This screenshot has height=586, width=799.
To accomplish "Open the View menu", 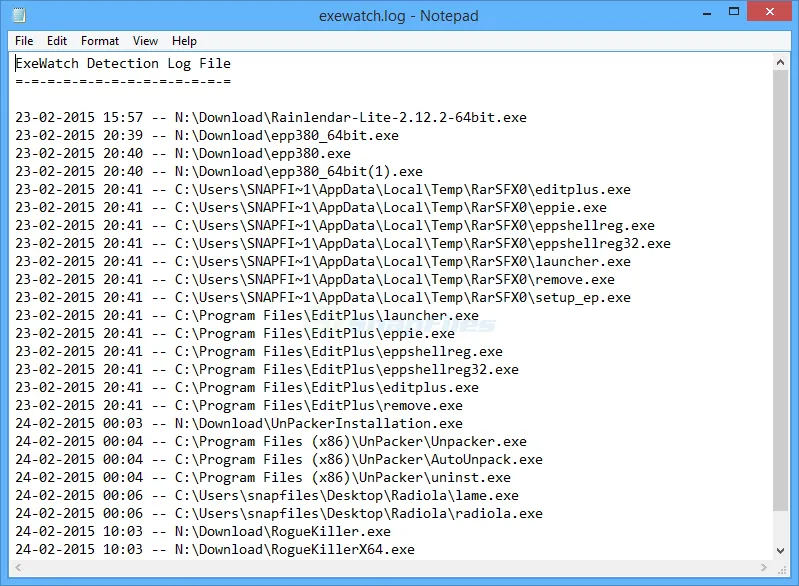I will click(145, 41).
